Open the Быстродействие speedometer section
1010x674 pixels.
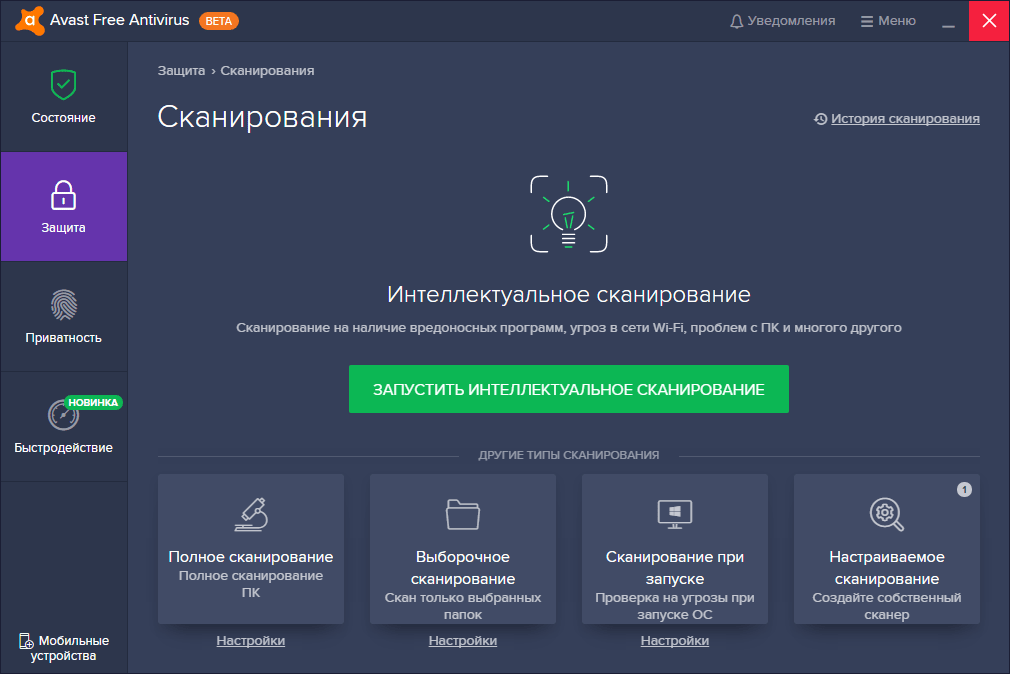pyautogui.click(x=64, y=427)
